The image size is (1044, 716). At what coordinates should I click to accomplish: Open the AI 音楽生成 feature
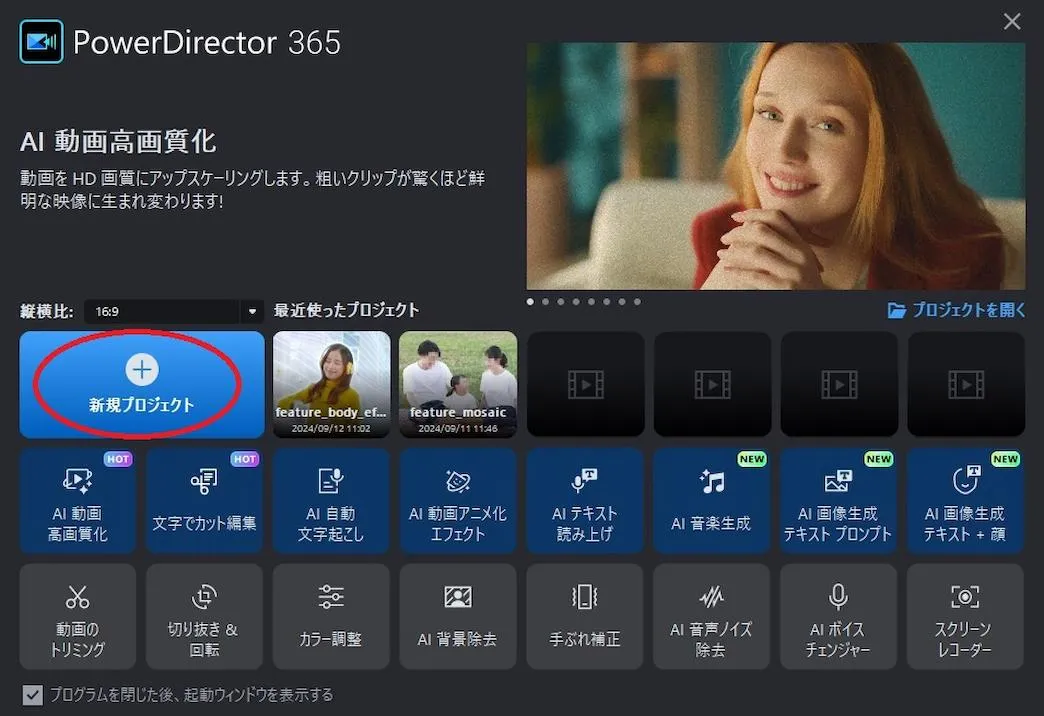(712, 500)
